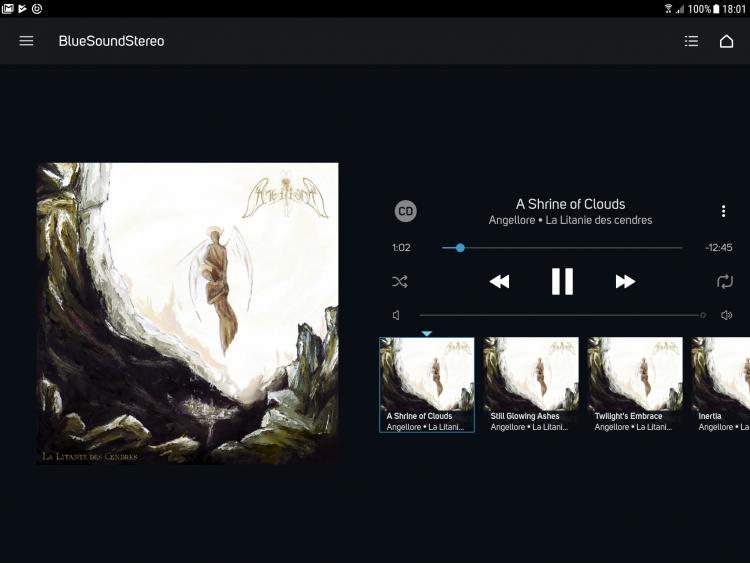Toggle repeat mode

coord(725,281)
